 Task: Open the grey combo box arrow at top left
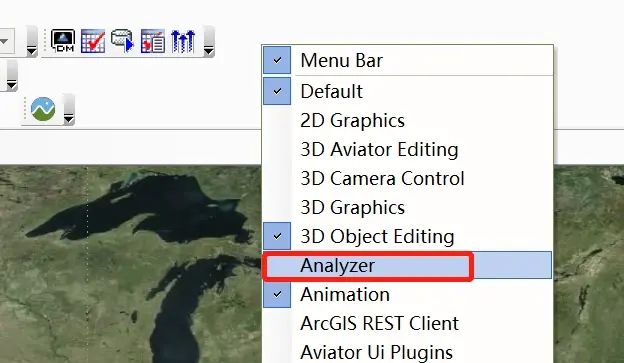(x=5, y=41)
